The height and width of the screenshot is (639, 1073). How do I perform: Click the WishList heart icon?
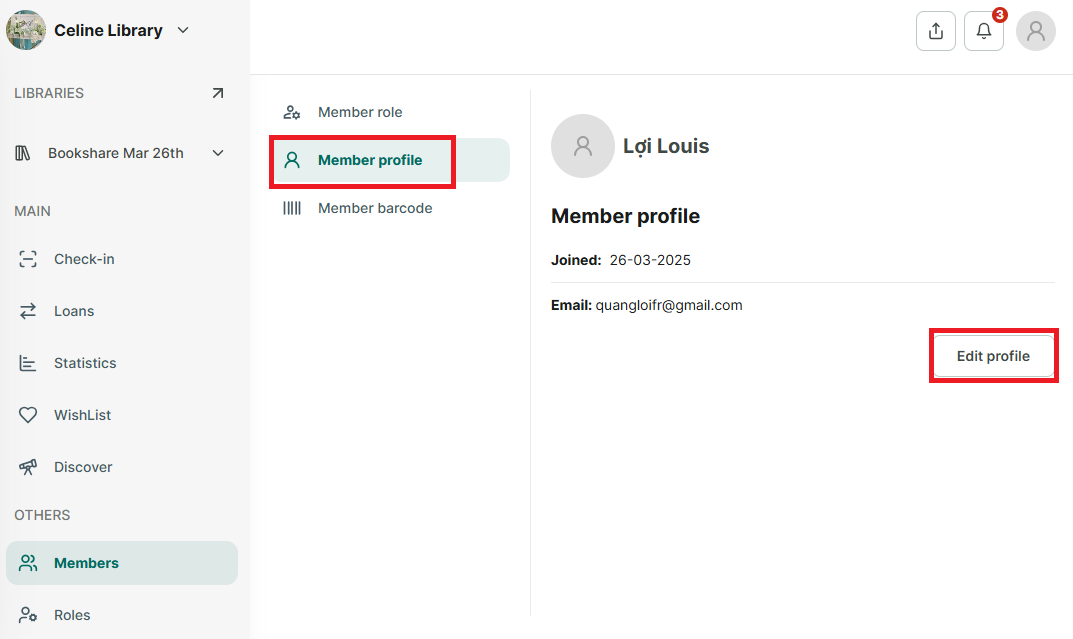pyautogui.click(x=28, y=415)
